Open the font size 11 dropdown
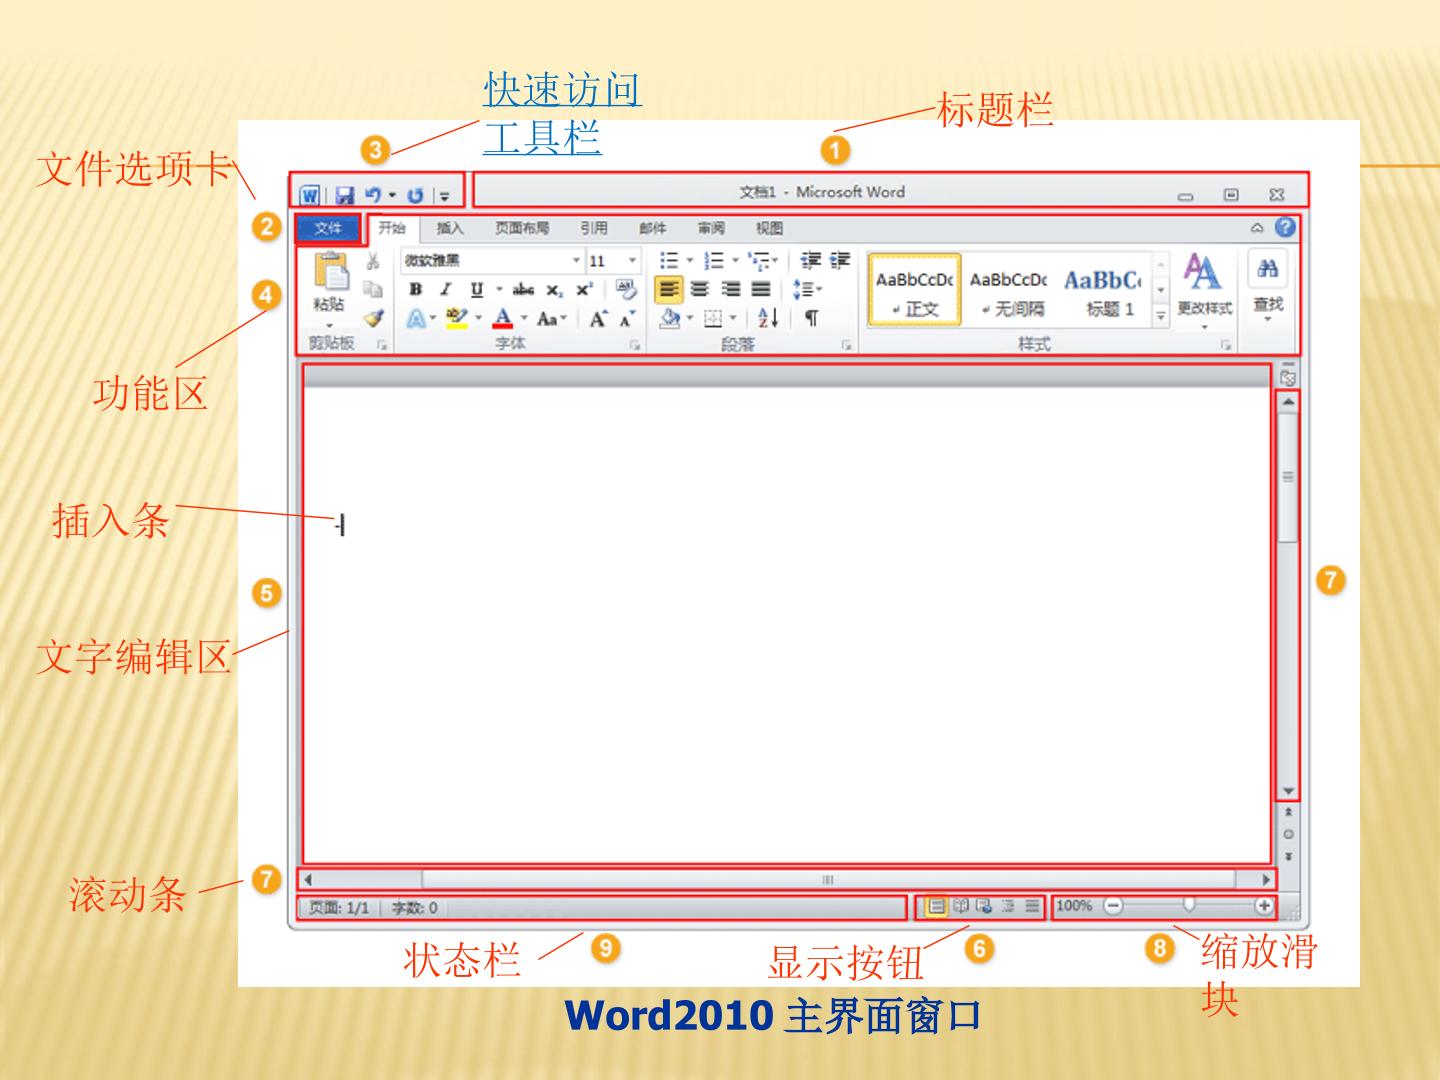The image size is (1440, 1080). pyautogui.click(x=632, y=260)
